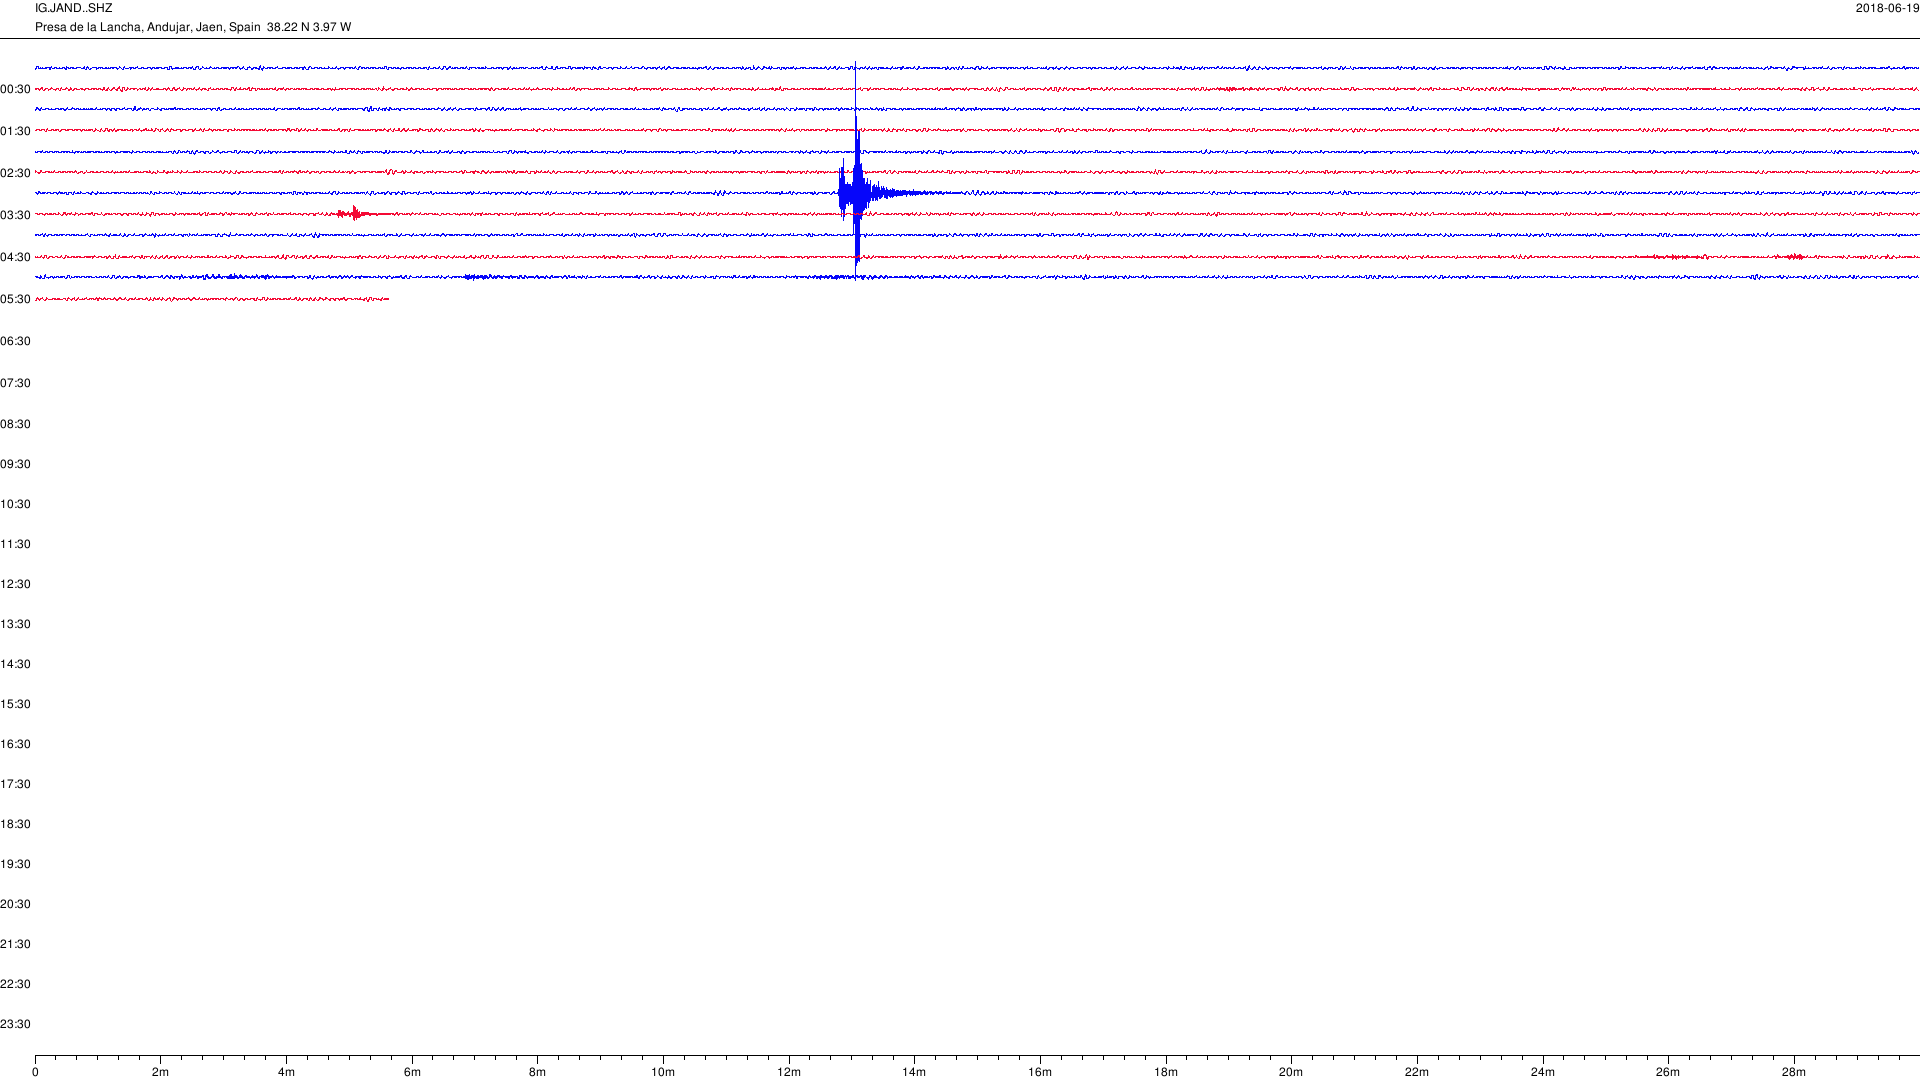Click the 11:30 time label

click(15, 544)
